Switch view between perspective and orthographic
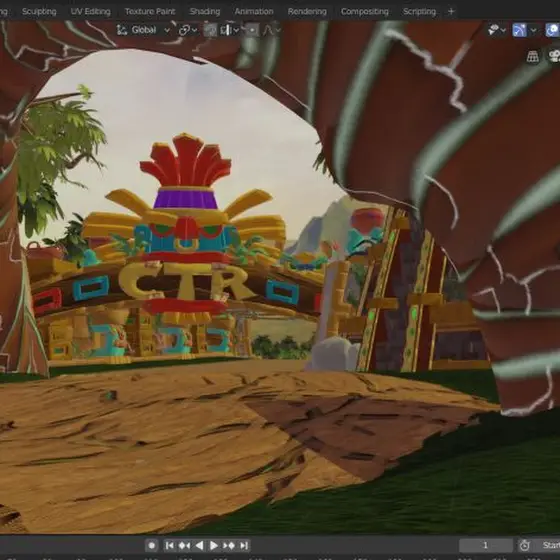560x560 pixels. point(532,56)
